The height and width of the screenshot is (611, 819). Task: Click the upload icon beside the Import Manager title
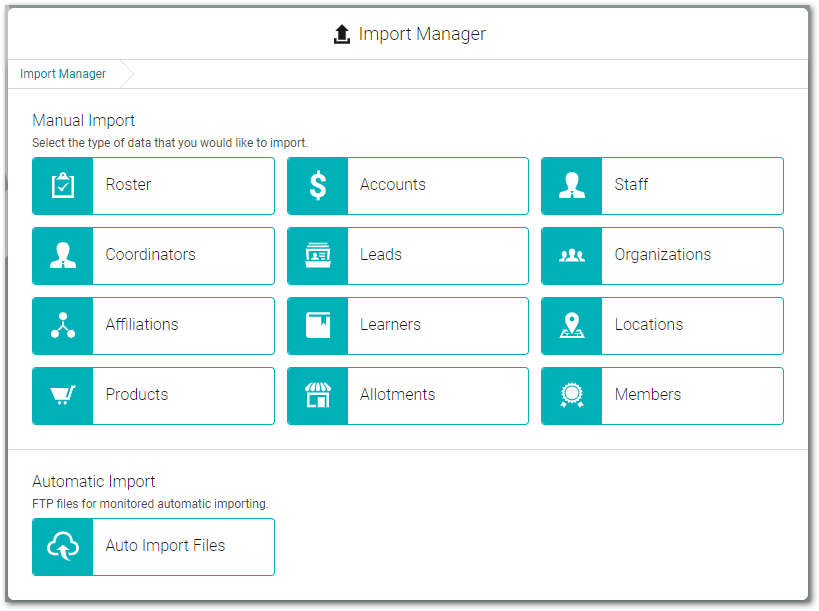point(342,34)
